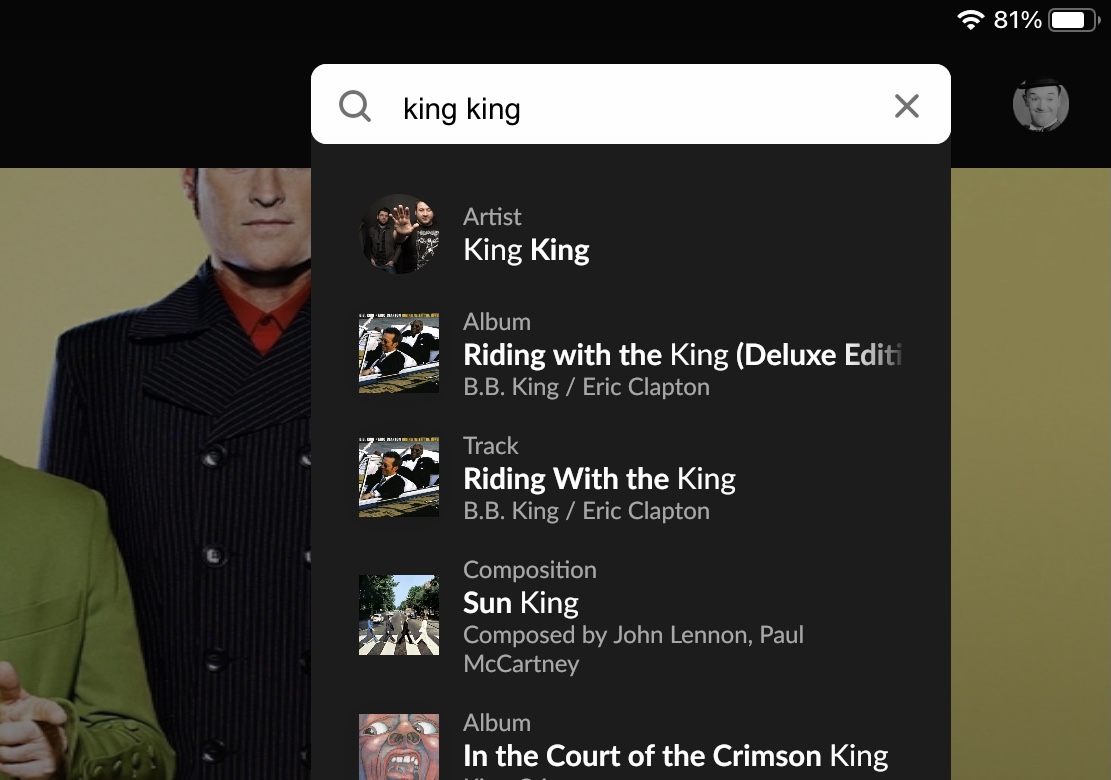The width and height of the screenshot is (1111, 780).
Task: Open In the Court of the Crimson King
Action: (675, 755)
